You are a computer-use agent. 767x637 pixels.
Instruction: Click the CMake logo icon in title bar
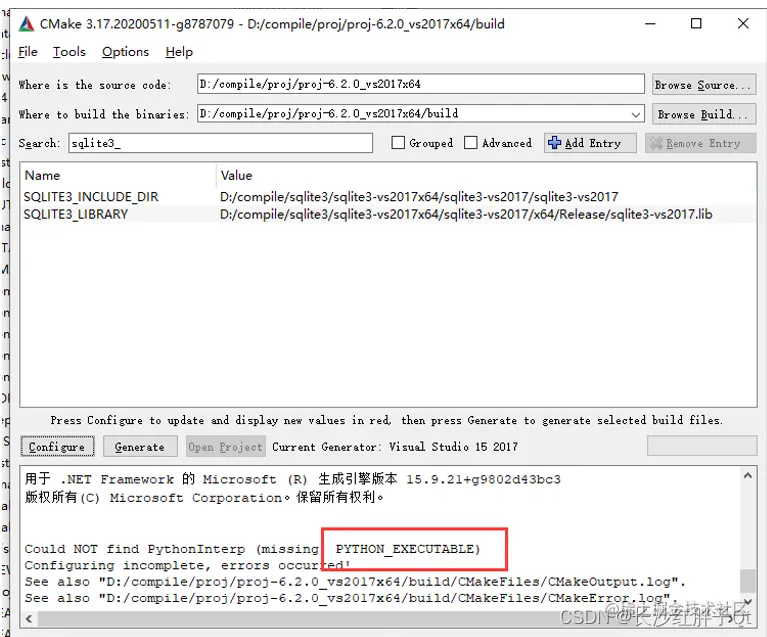tap(26, 24)
